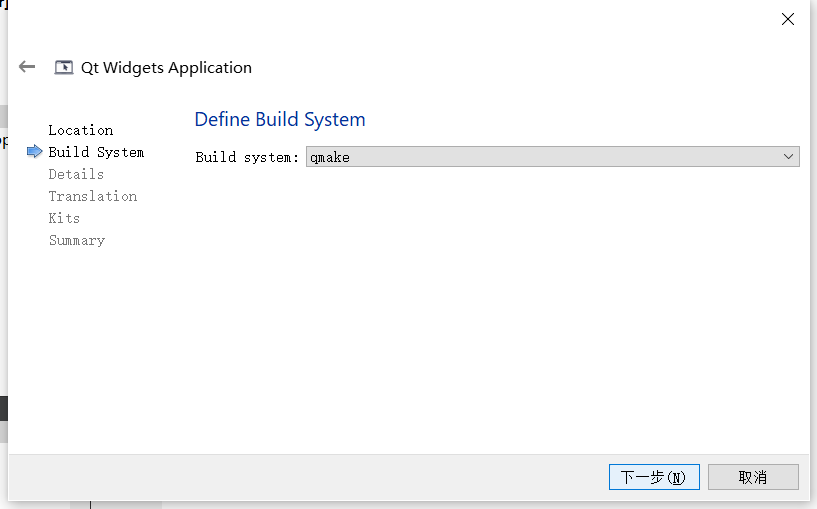This screenshot has width=817, height=509.
Task: Open the Build system qmake combo box
Action: (x=552, y=157)
